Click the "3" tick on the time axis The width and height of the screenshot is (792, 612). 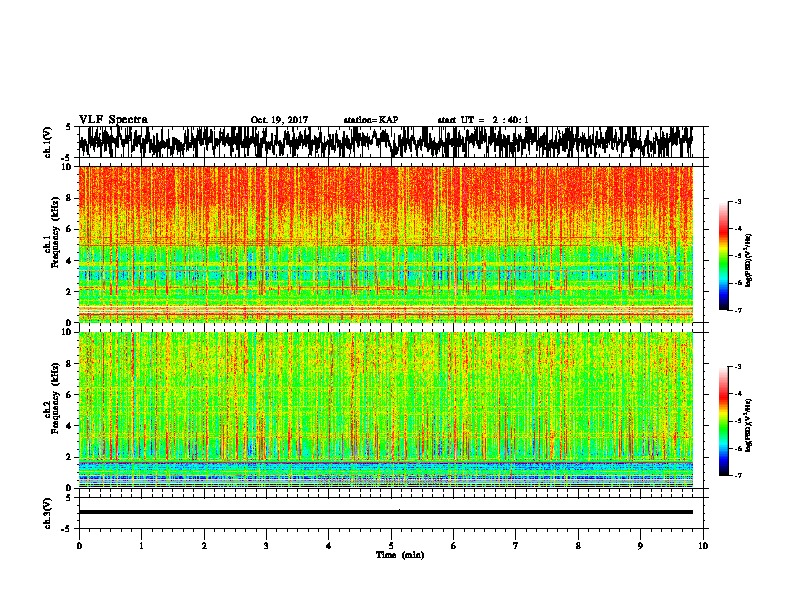tap(266, 545)
